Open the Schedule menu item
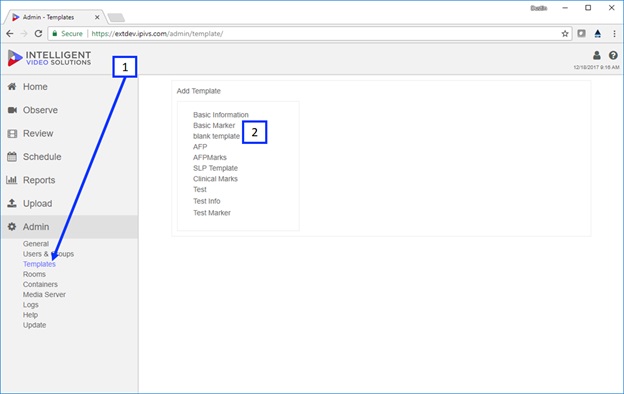Image resolution: width=624 pixels, height=394 pixels. (42, 157)
